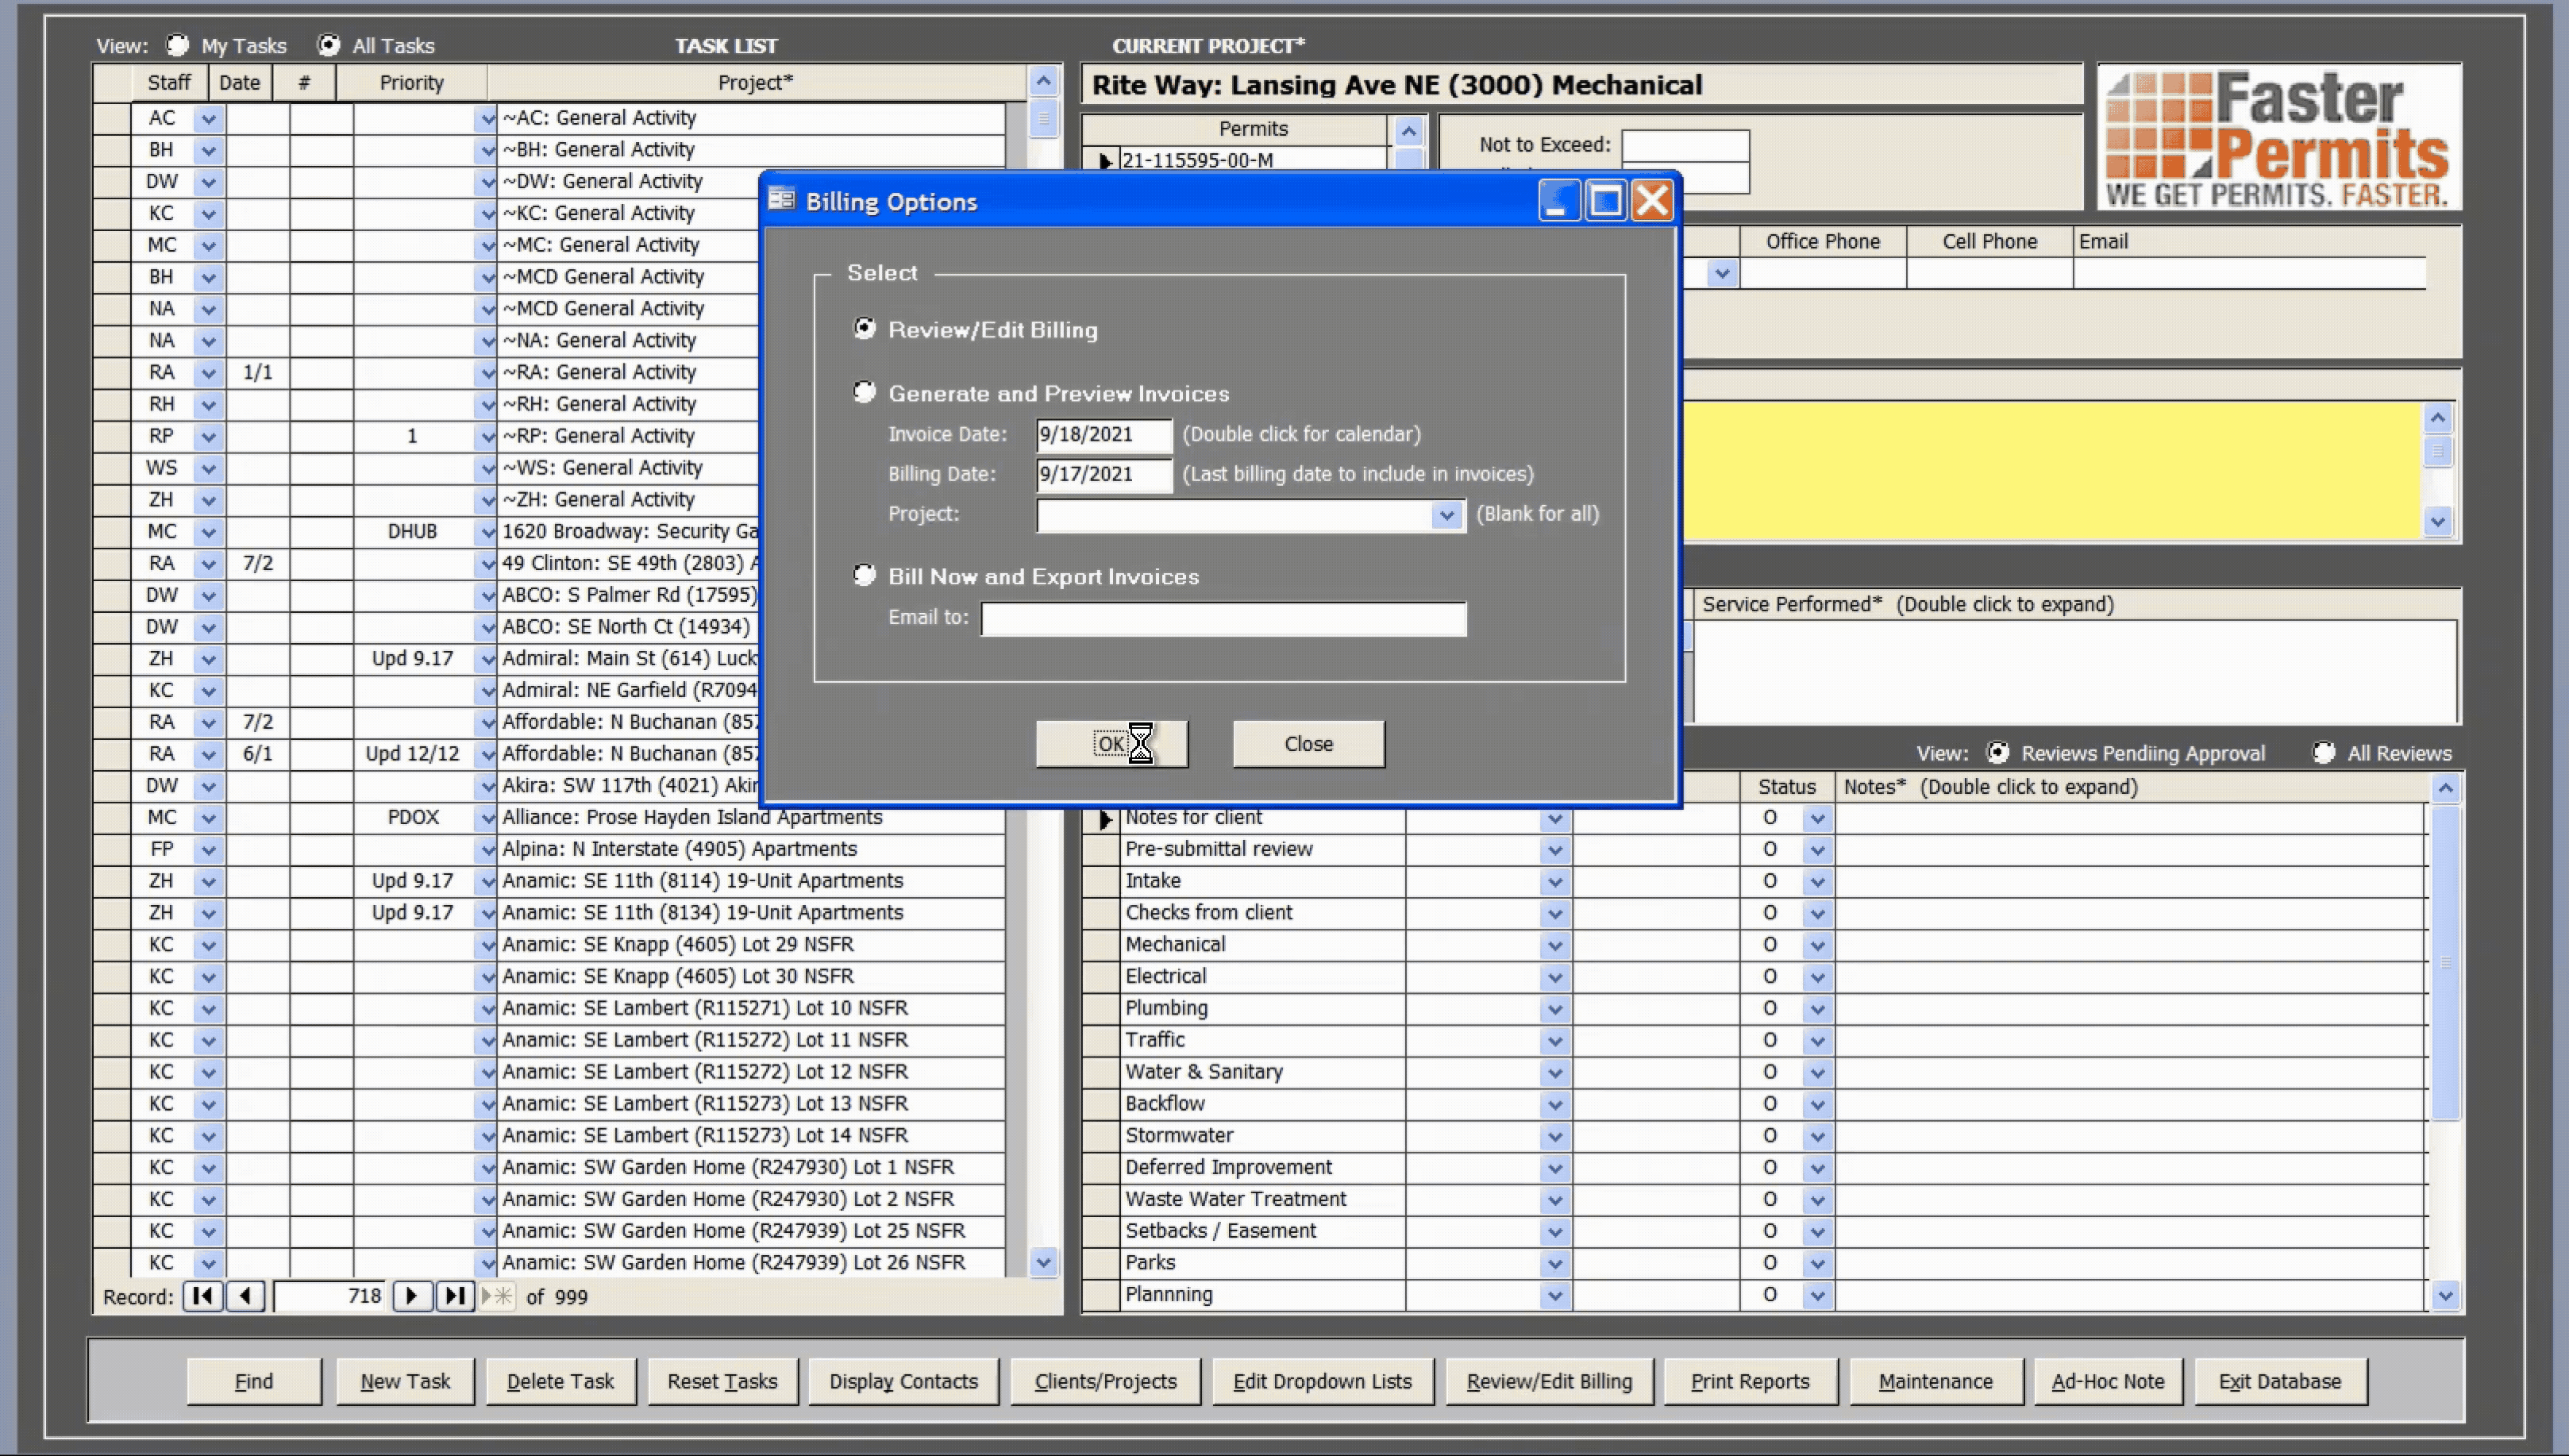The height and width of the screenshot is (1456, 2569).
Task: Jump to the last record
Action: pos(455,1296)
